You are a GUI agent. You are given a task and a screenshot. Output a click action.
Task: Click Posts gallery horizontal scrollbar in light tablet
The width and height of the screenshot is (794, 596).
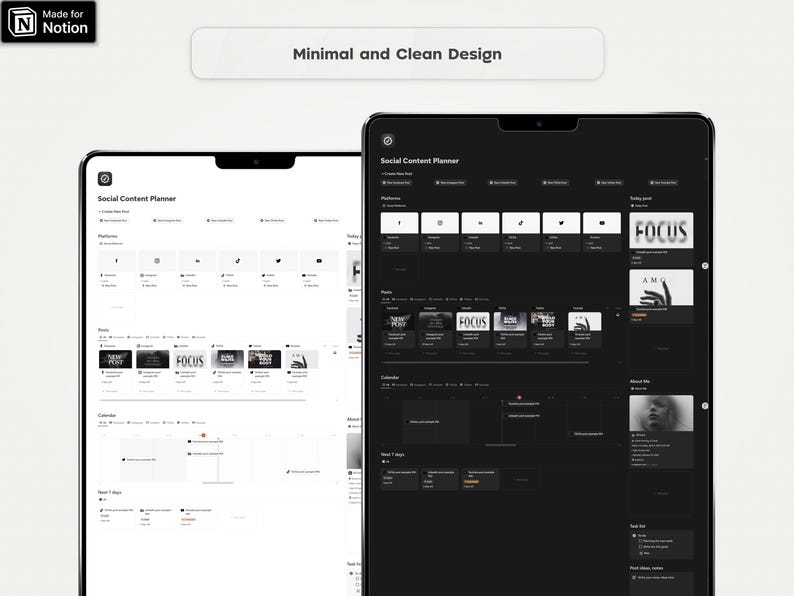pos(203,401)
